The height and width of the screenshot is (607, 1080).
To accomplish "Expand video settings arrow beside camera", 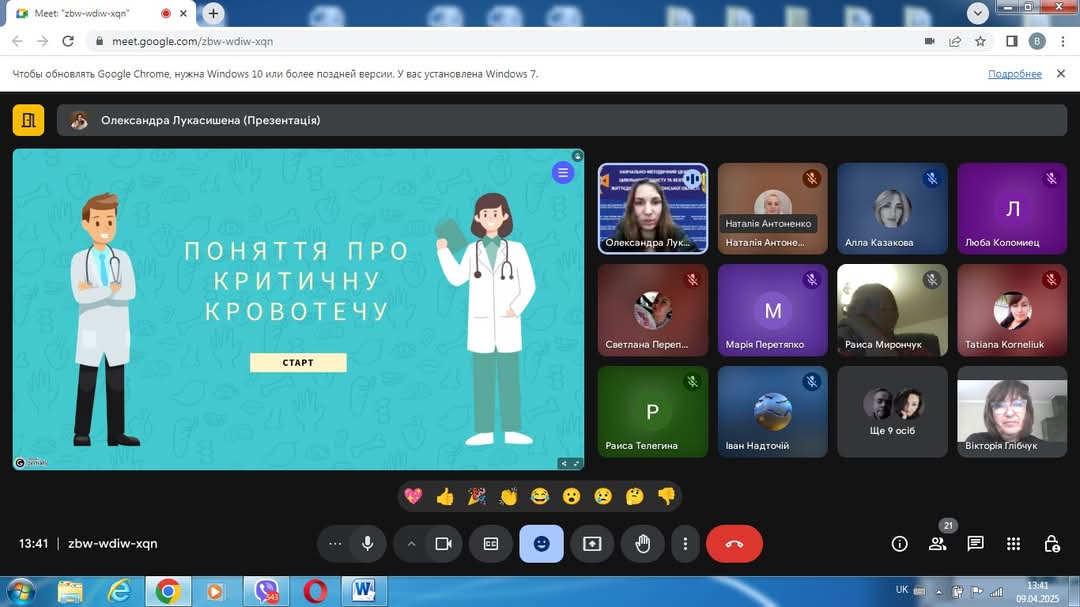I will point(411,544).
